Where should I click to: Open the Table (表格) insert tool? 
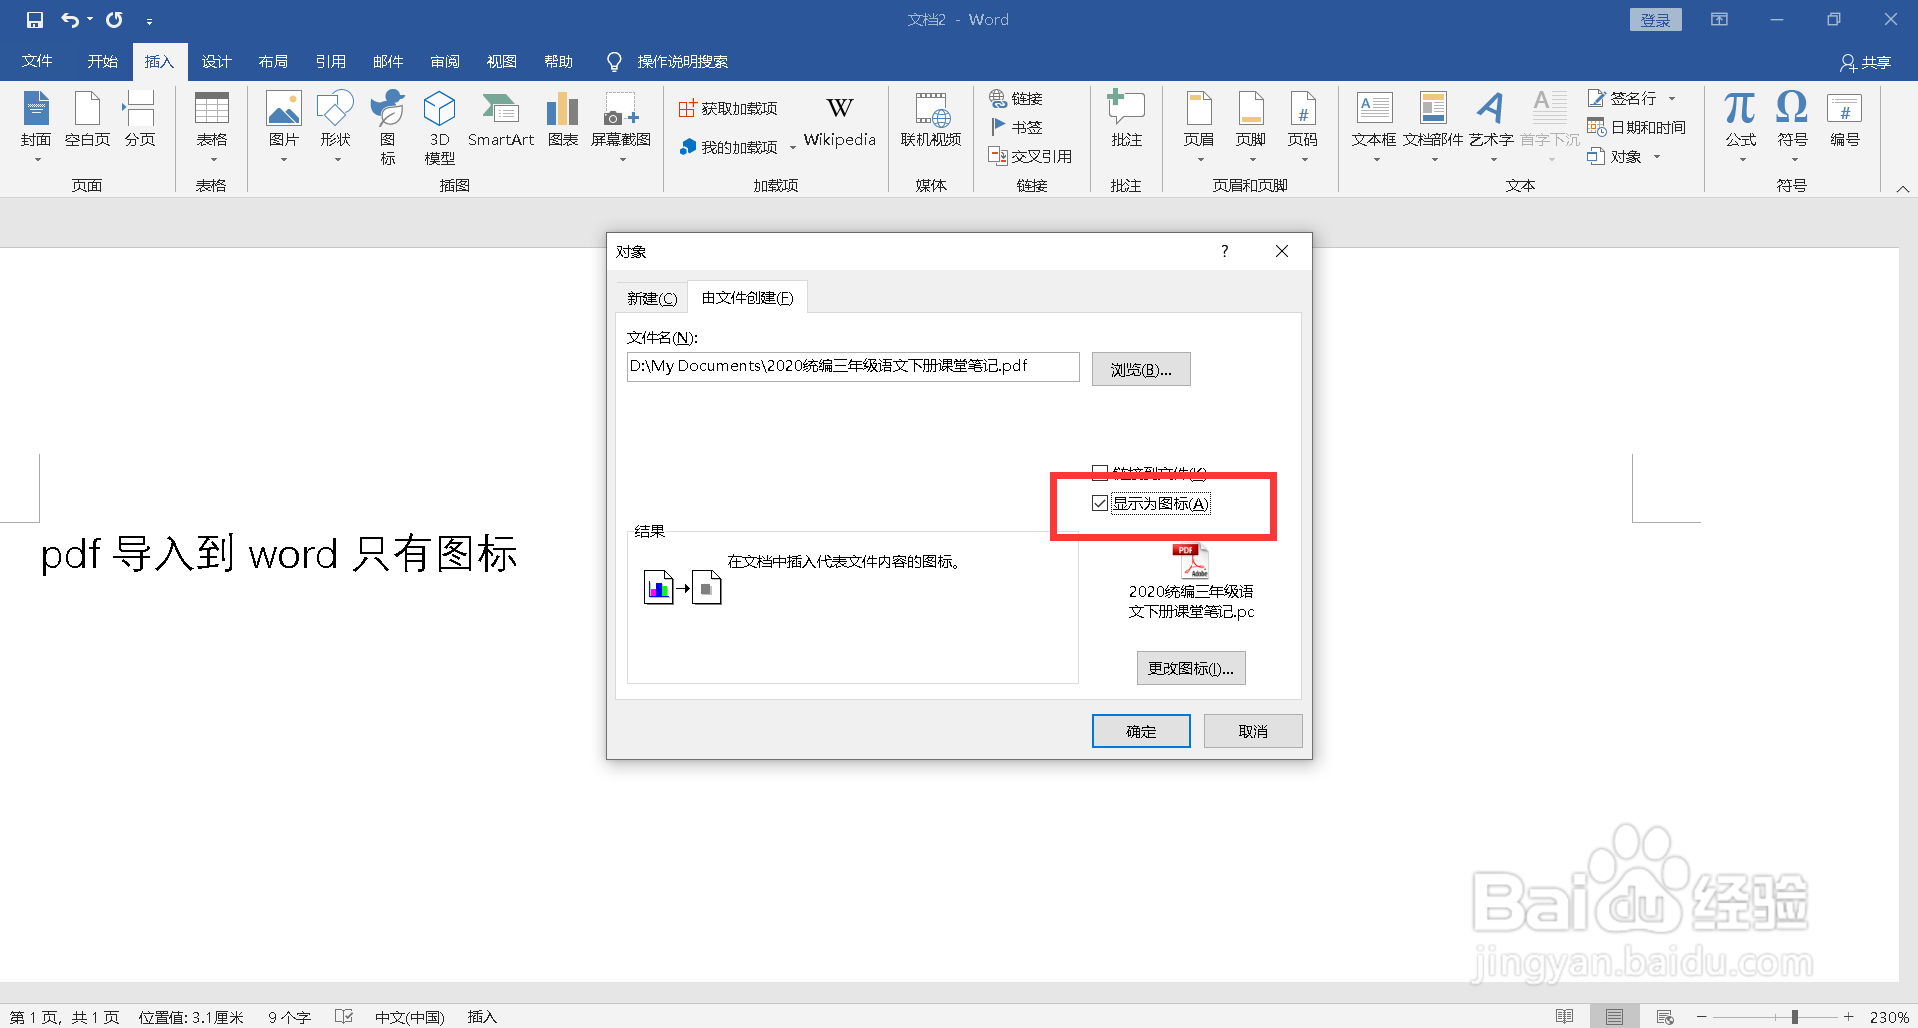click(211, 128)
